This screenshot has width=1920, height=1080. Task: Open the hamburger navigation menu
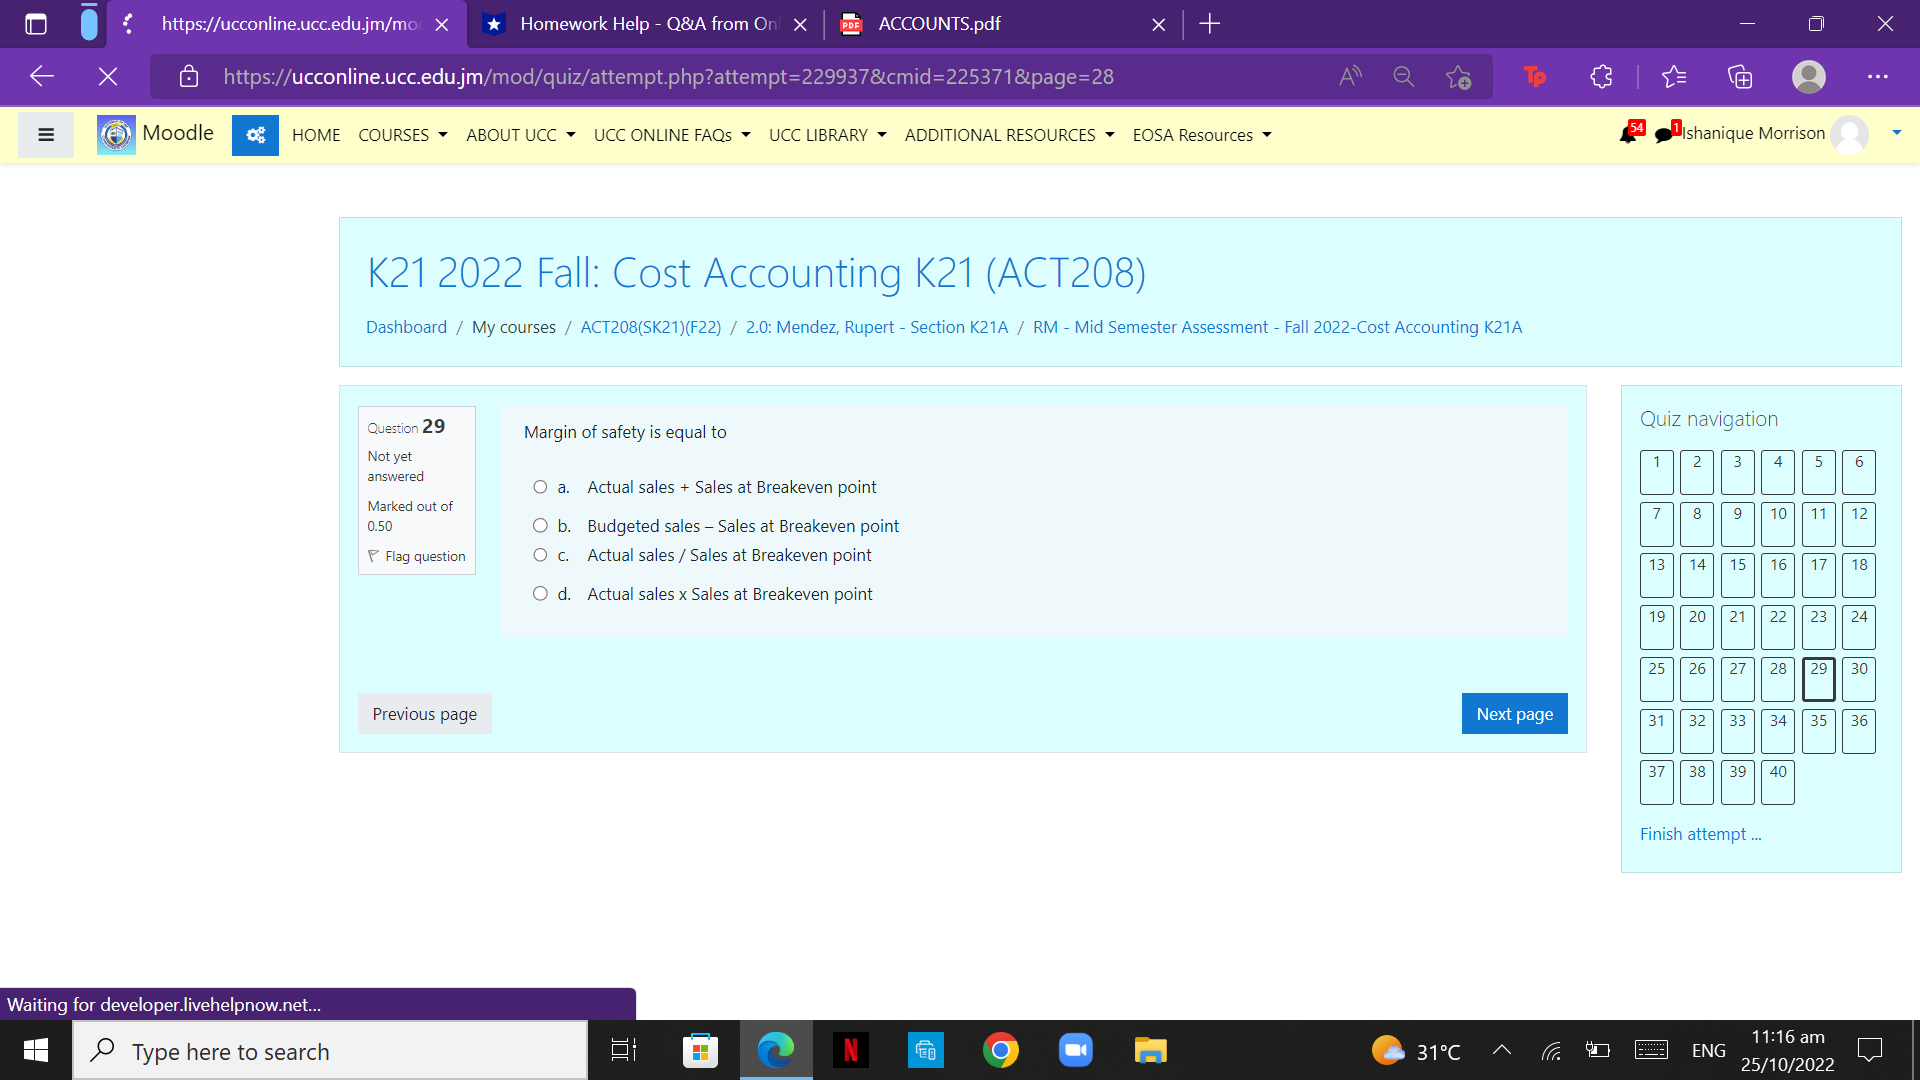tap(45, 134)
